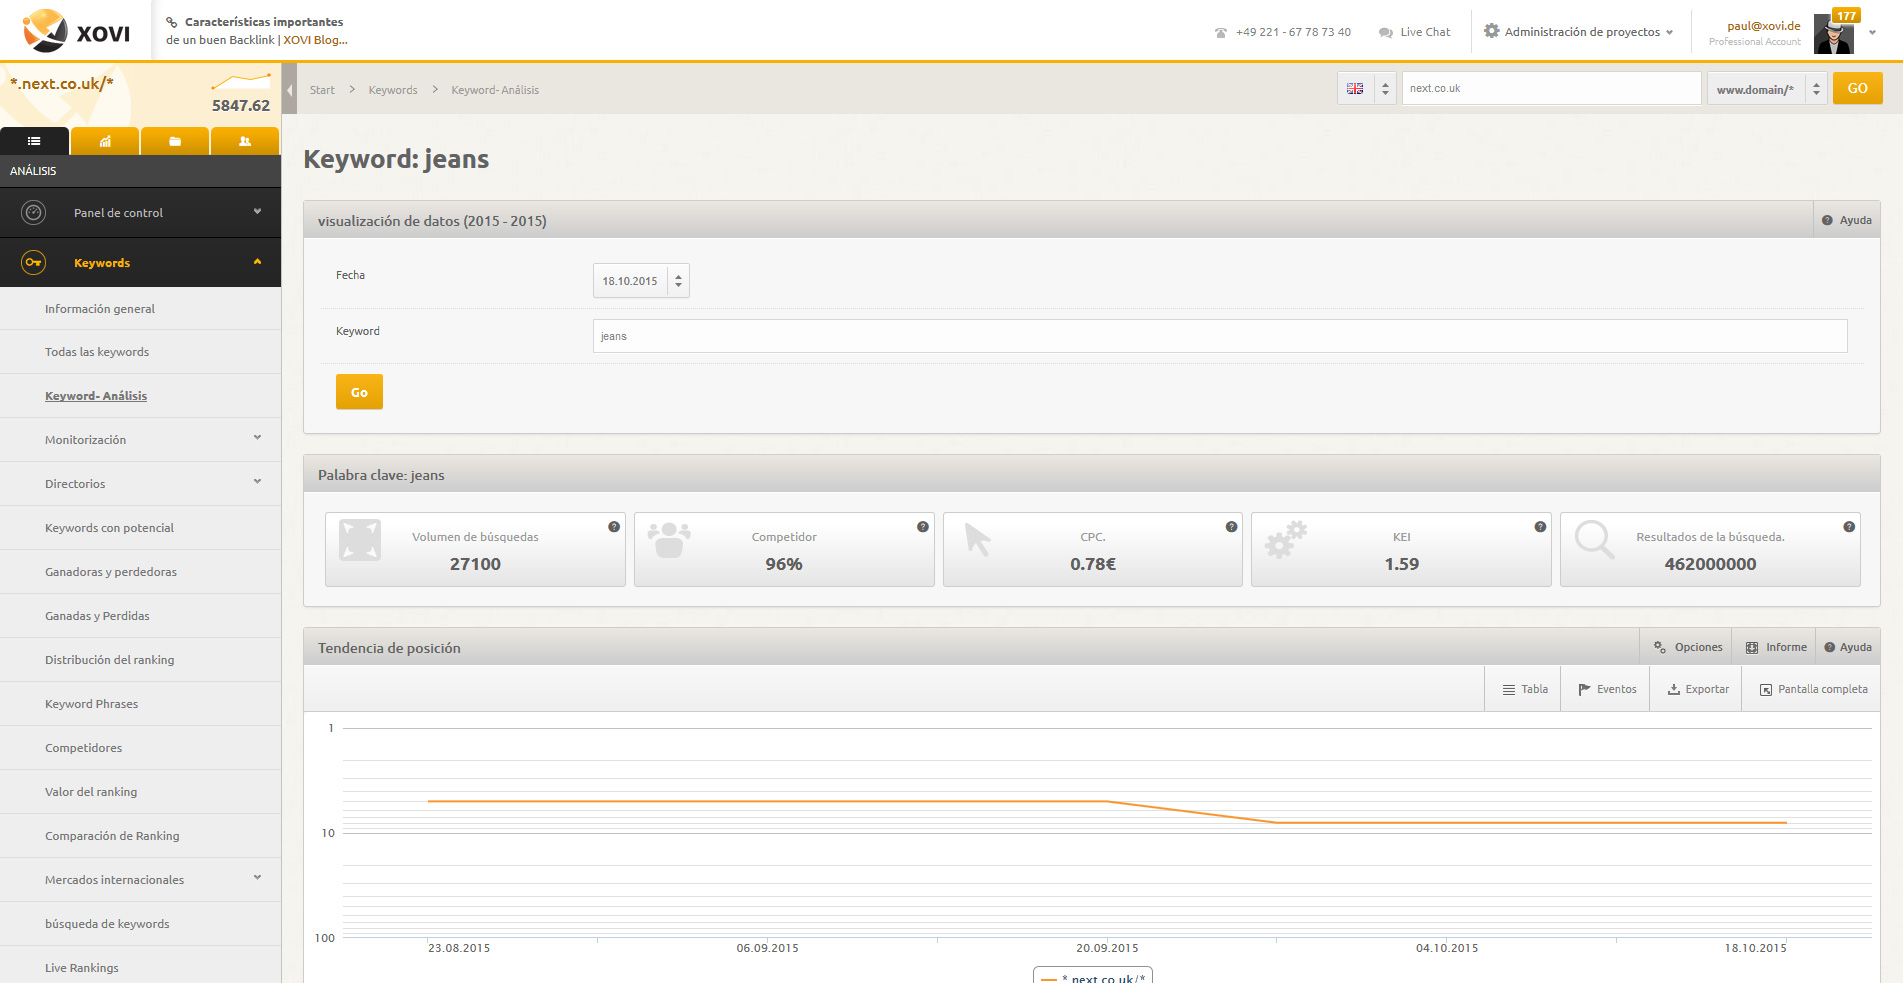The width and height of the screenshot is (1903, 983).
Task: Click the user avatar picture
Action: point(1834,35)
